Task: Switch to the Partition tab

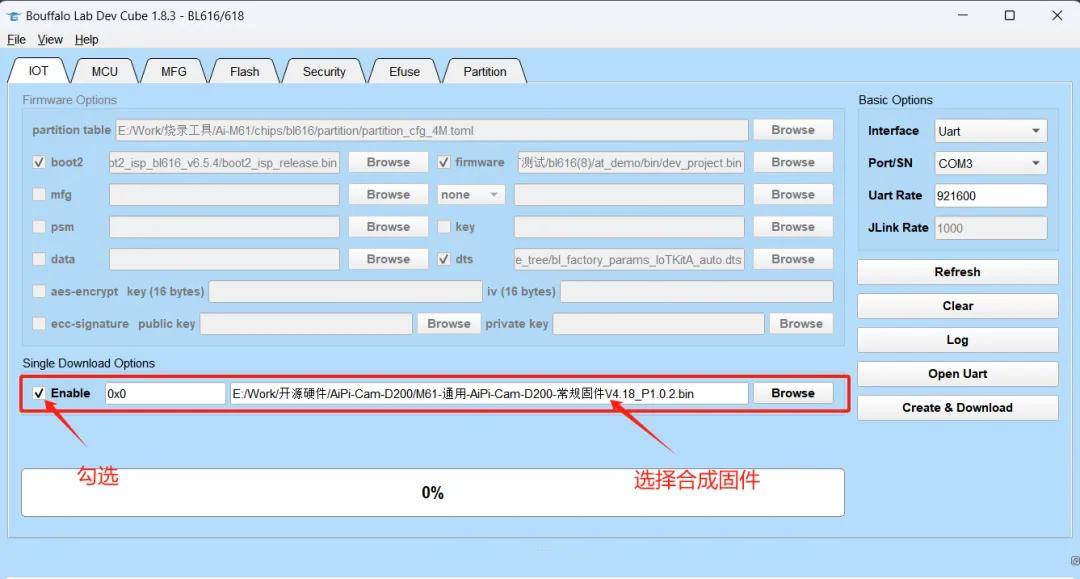Action: coord(485,72)
